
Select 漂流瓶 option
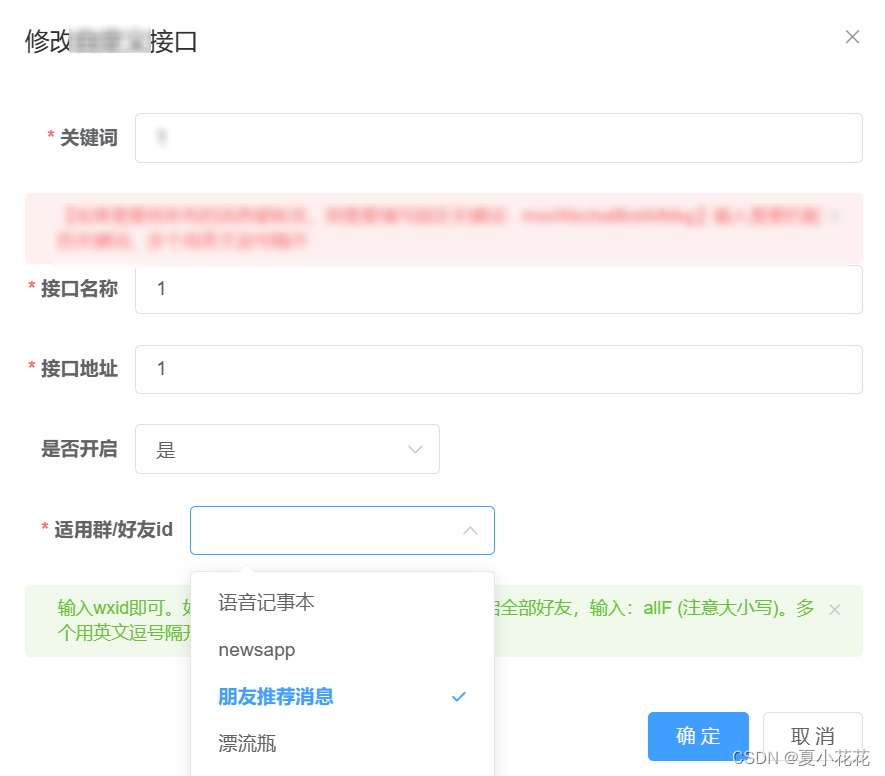click(343, 743)
